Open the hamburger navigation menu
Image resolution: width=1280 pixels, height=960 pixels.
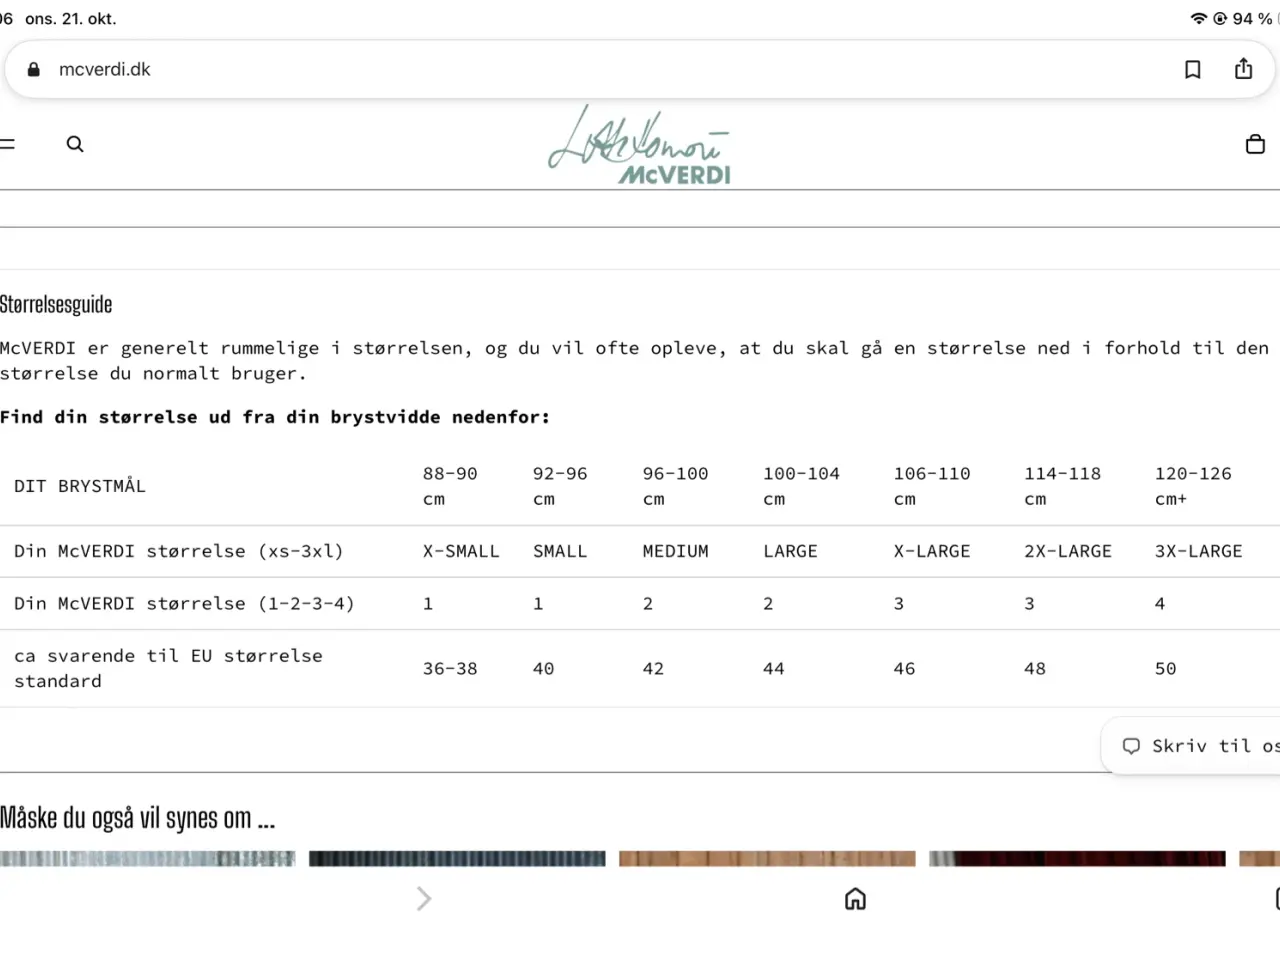(x=7, y=144)
